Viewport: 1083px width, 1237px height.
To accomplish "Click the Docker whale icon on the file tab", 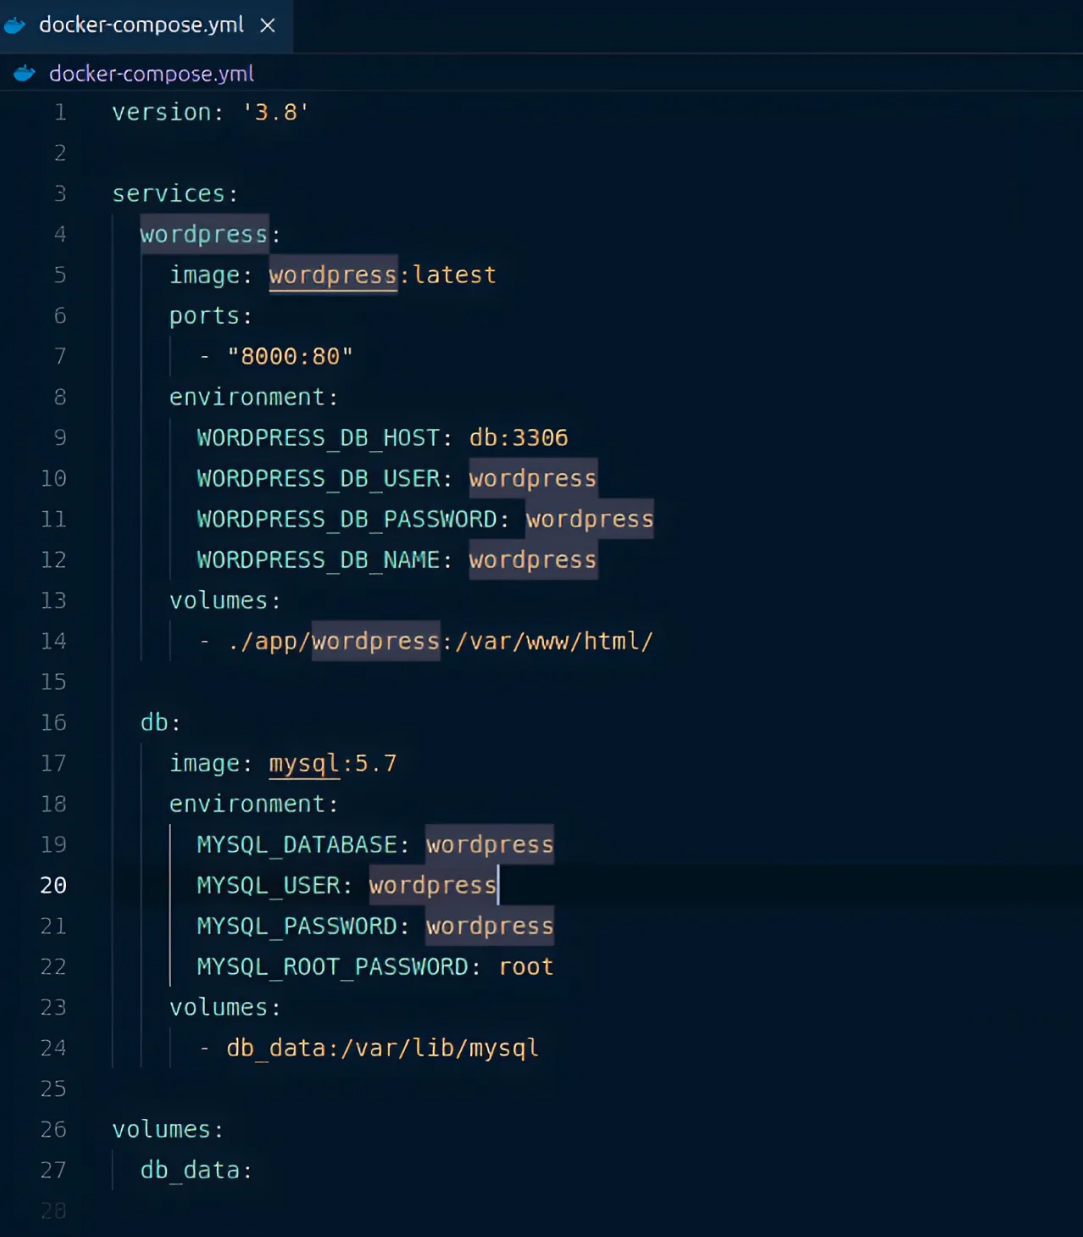I will pyautogui.click(x=16, y=25).
